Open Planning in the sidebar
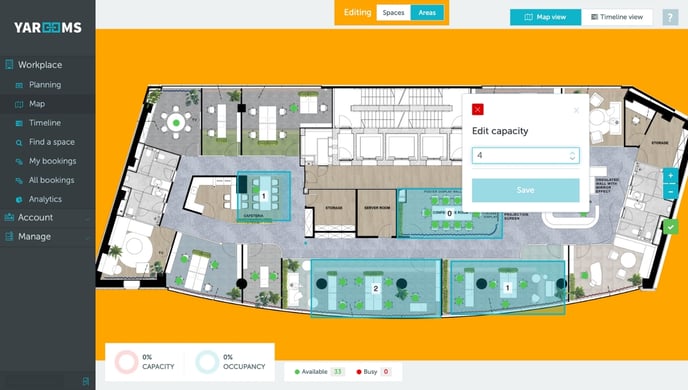The width and height of the screenshot is (688, 390). coord(45,85)
